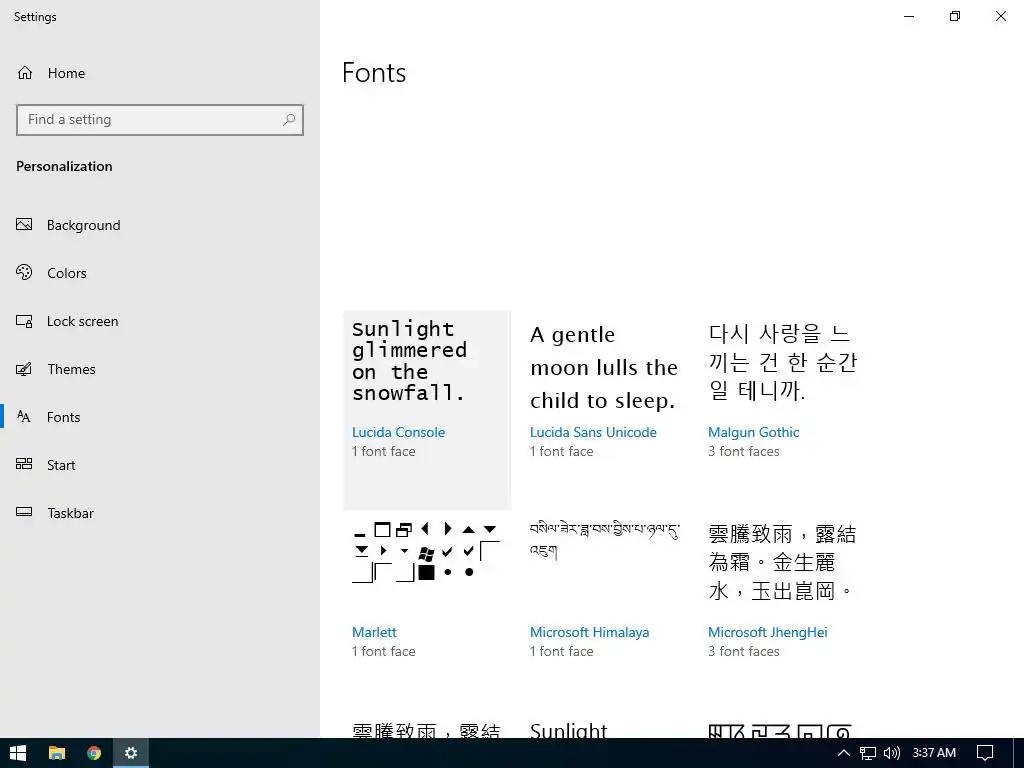This screenshot has width=1024, height=768.
Task: Click the Lock screen icon
Action: [x=24, y=321]
